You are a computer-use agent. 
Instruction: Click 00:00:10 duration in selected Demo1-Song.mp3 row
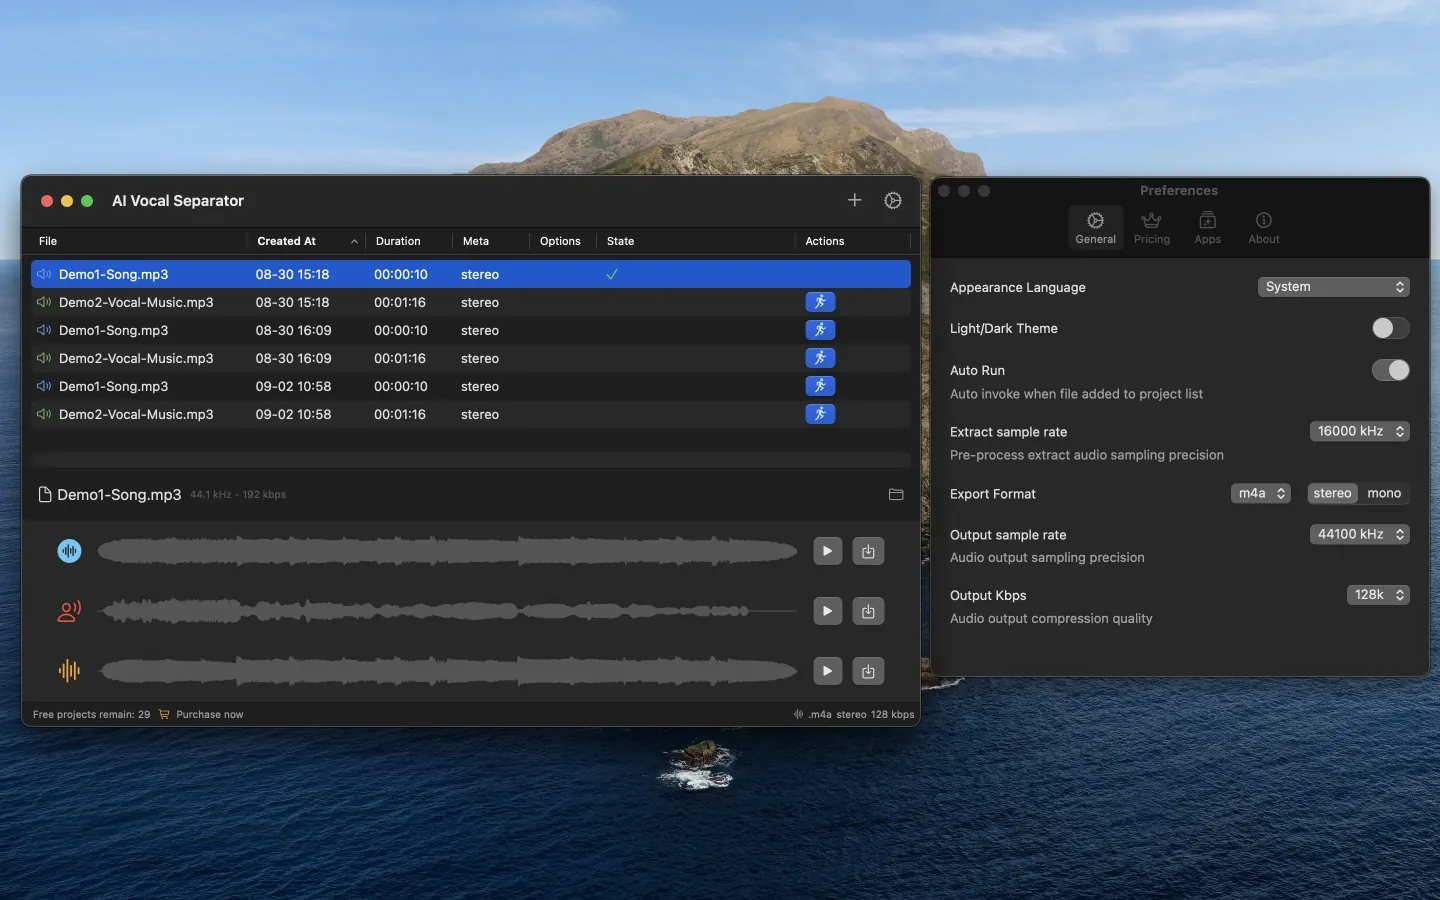click(401, 274)
